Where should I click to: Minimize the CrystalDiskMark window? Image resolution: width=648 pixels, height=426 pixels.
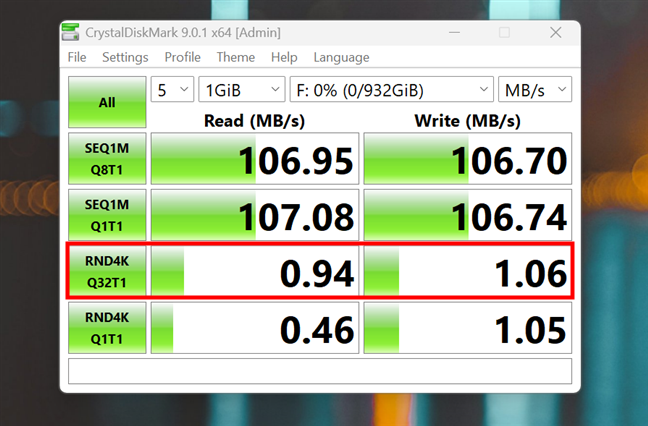tap(455, 32)
